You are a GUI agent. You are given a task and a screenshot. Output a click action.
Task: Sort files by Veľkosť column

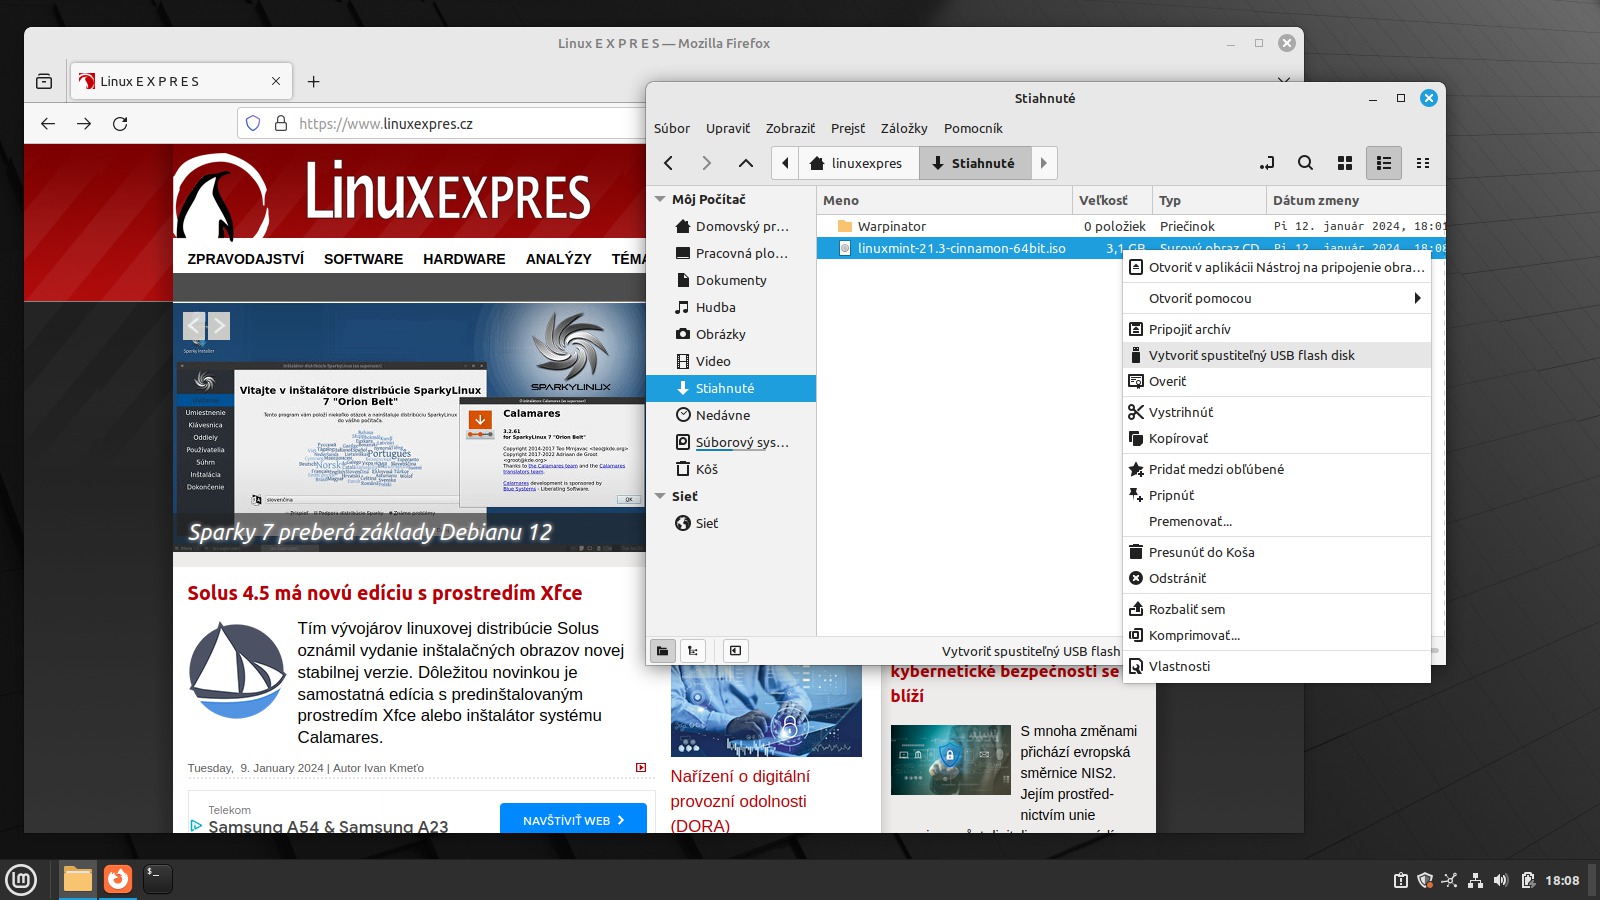(x=1112, y=200)
